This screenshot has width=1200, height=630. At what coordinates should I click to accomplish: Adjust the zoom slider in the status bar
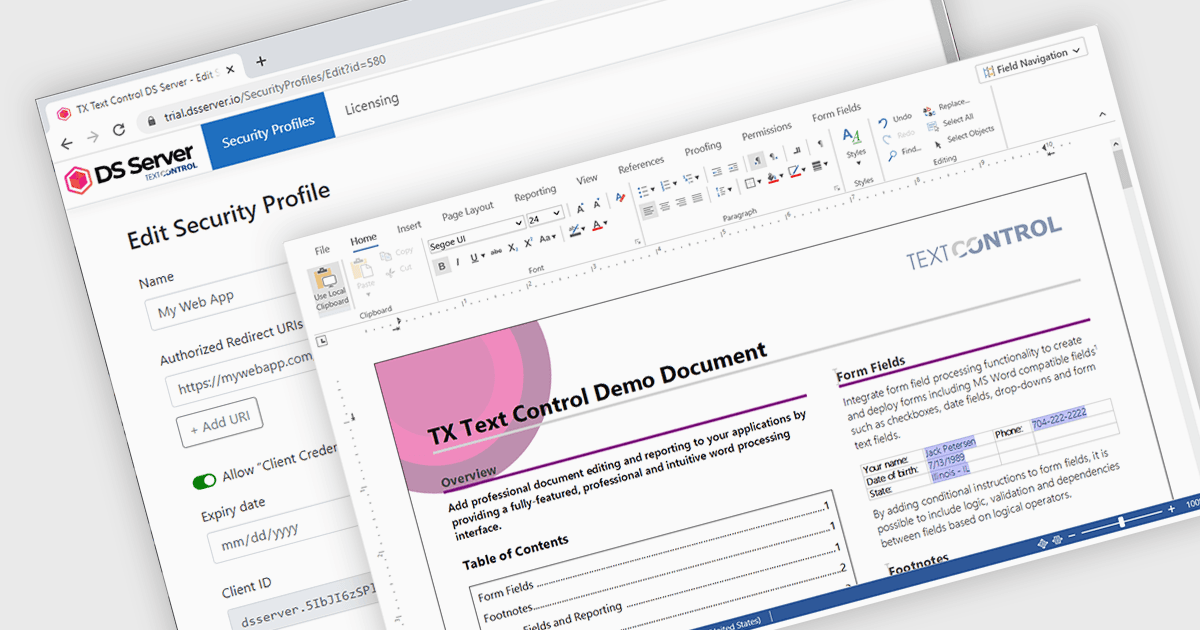coord(1122,522)
